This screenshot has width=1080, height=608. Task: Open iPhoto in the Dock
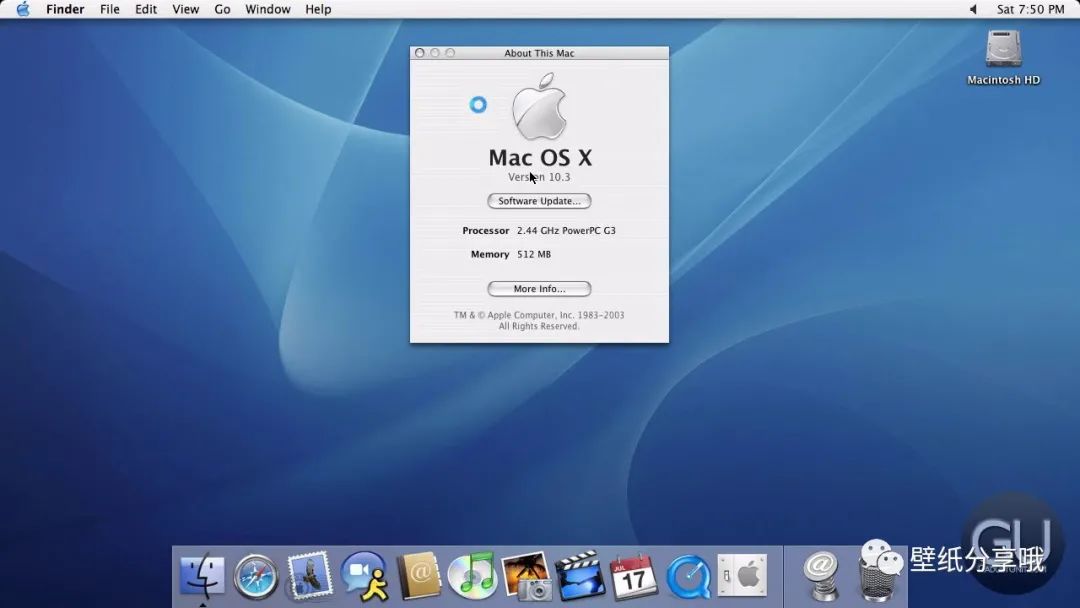click(527, 576)
